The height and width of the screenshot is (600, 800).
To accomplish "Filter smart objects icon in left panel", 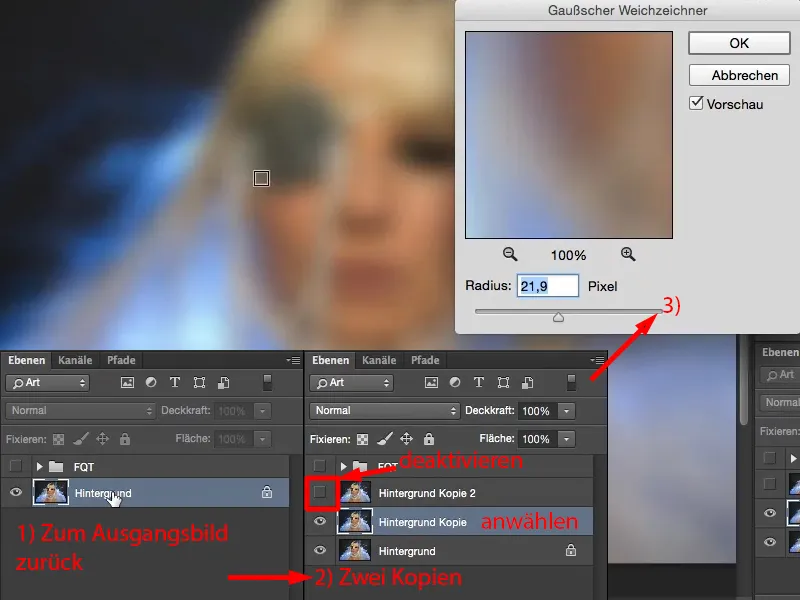I will (223, 383).
